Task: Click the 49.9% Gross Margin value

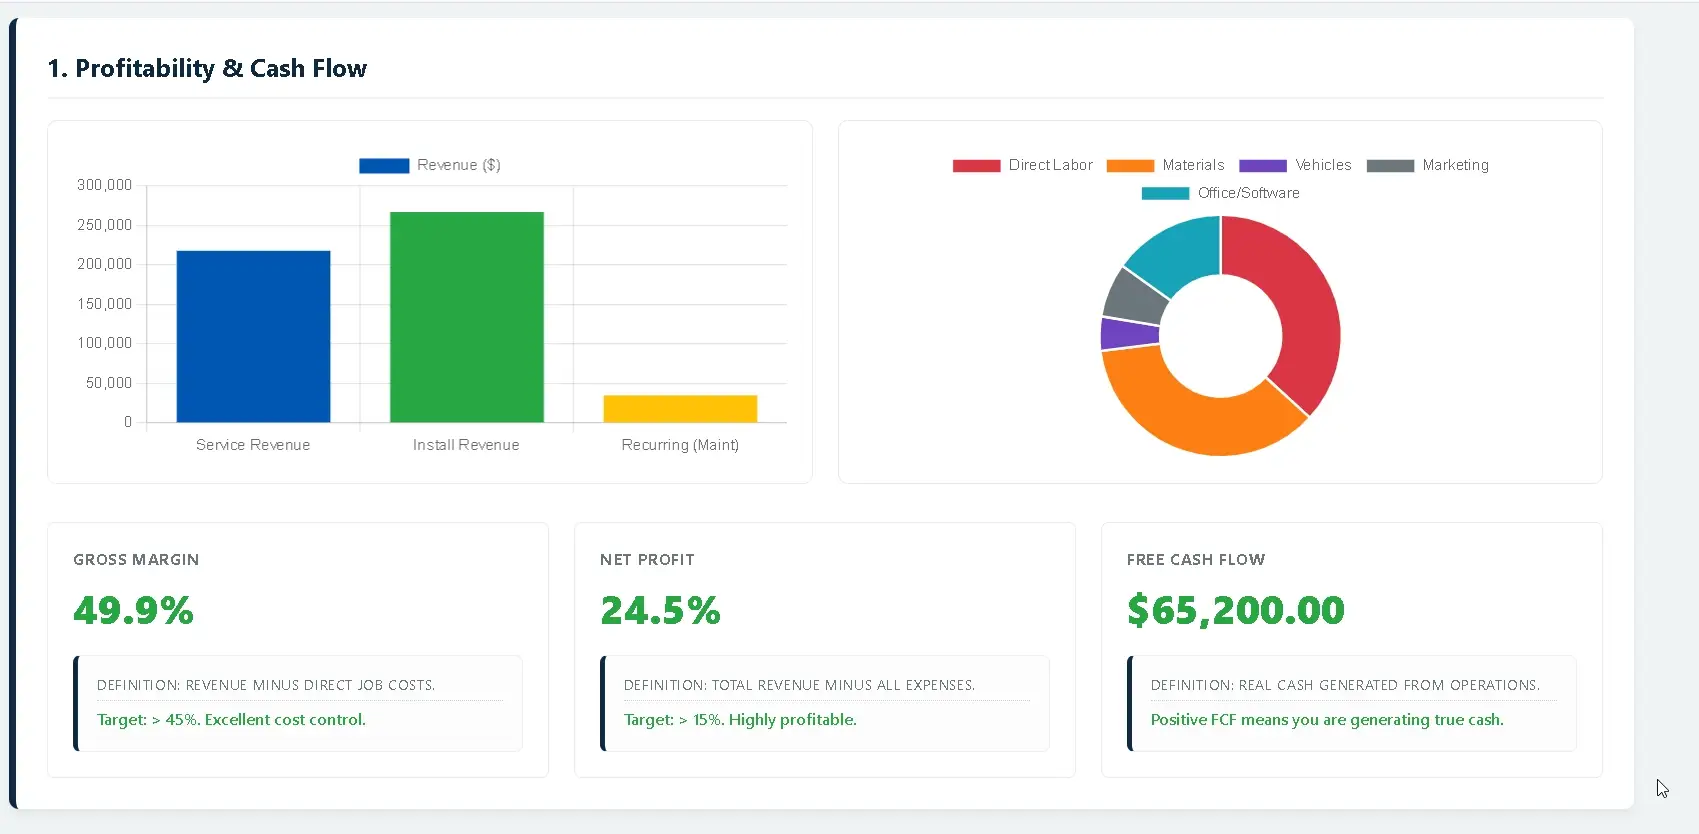Action: click(x=133, y=610)
